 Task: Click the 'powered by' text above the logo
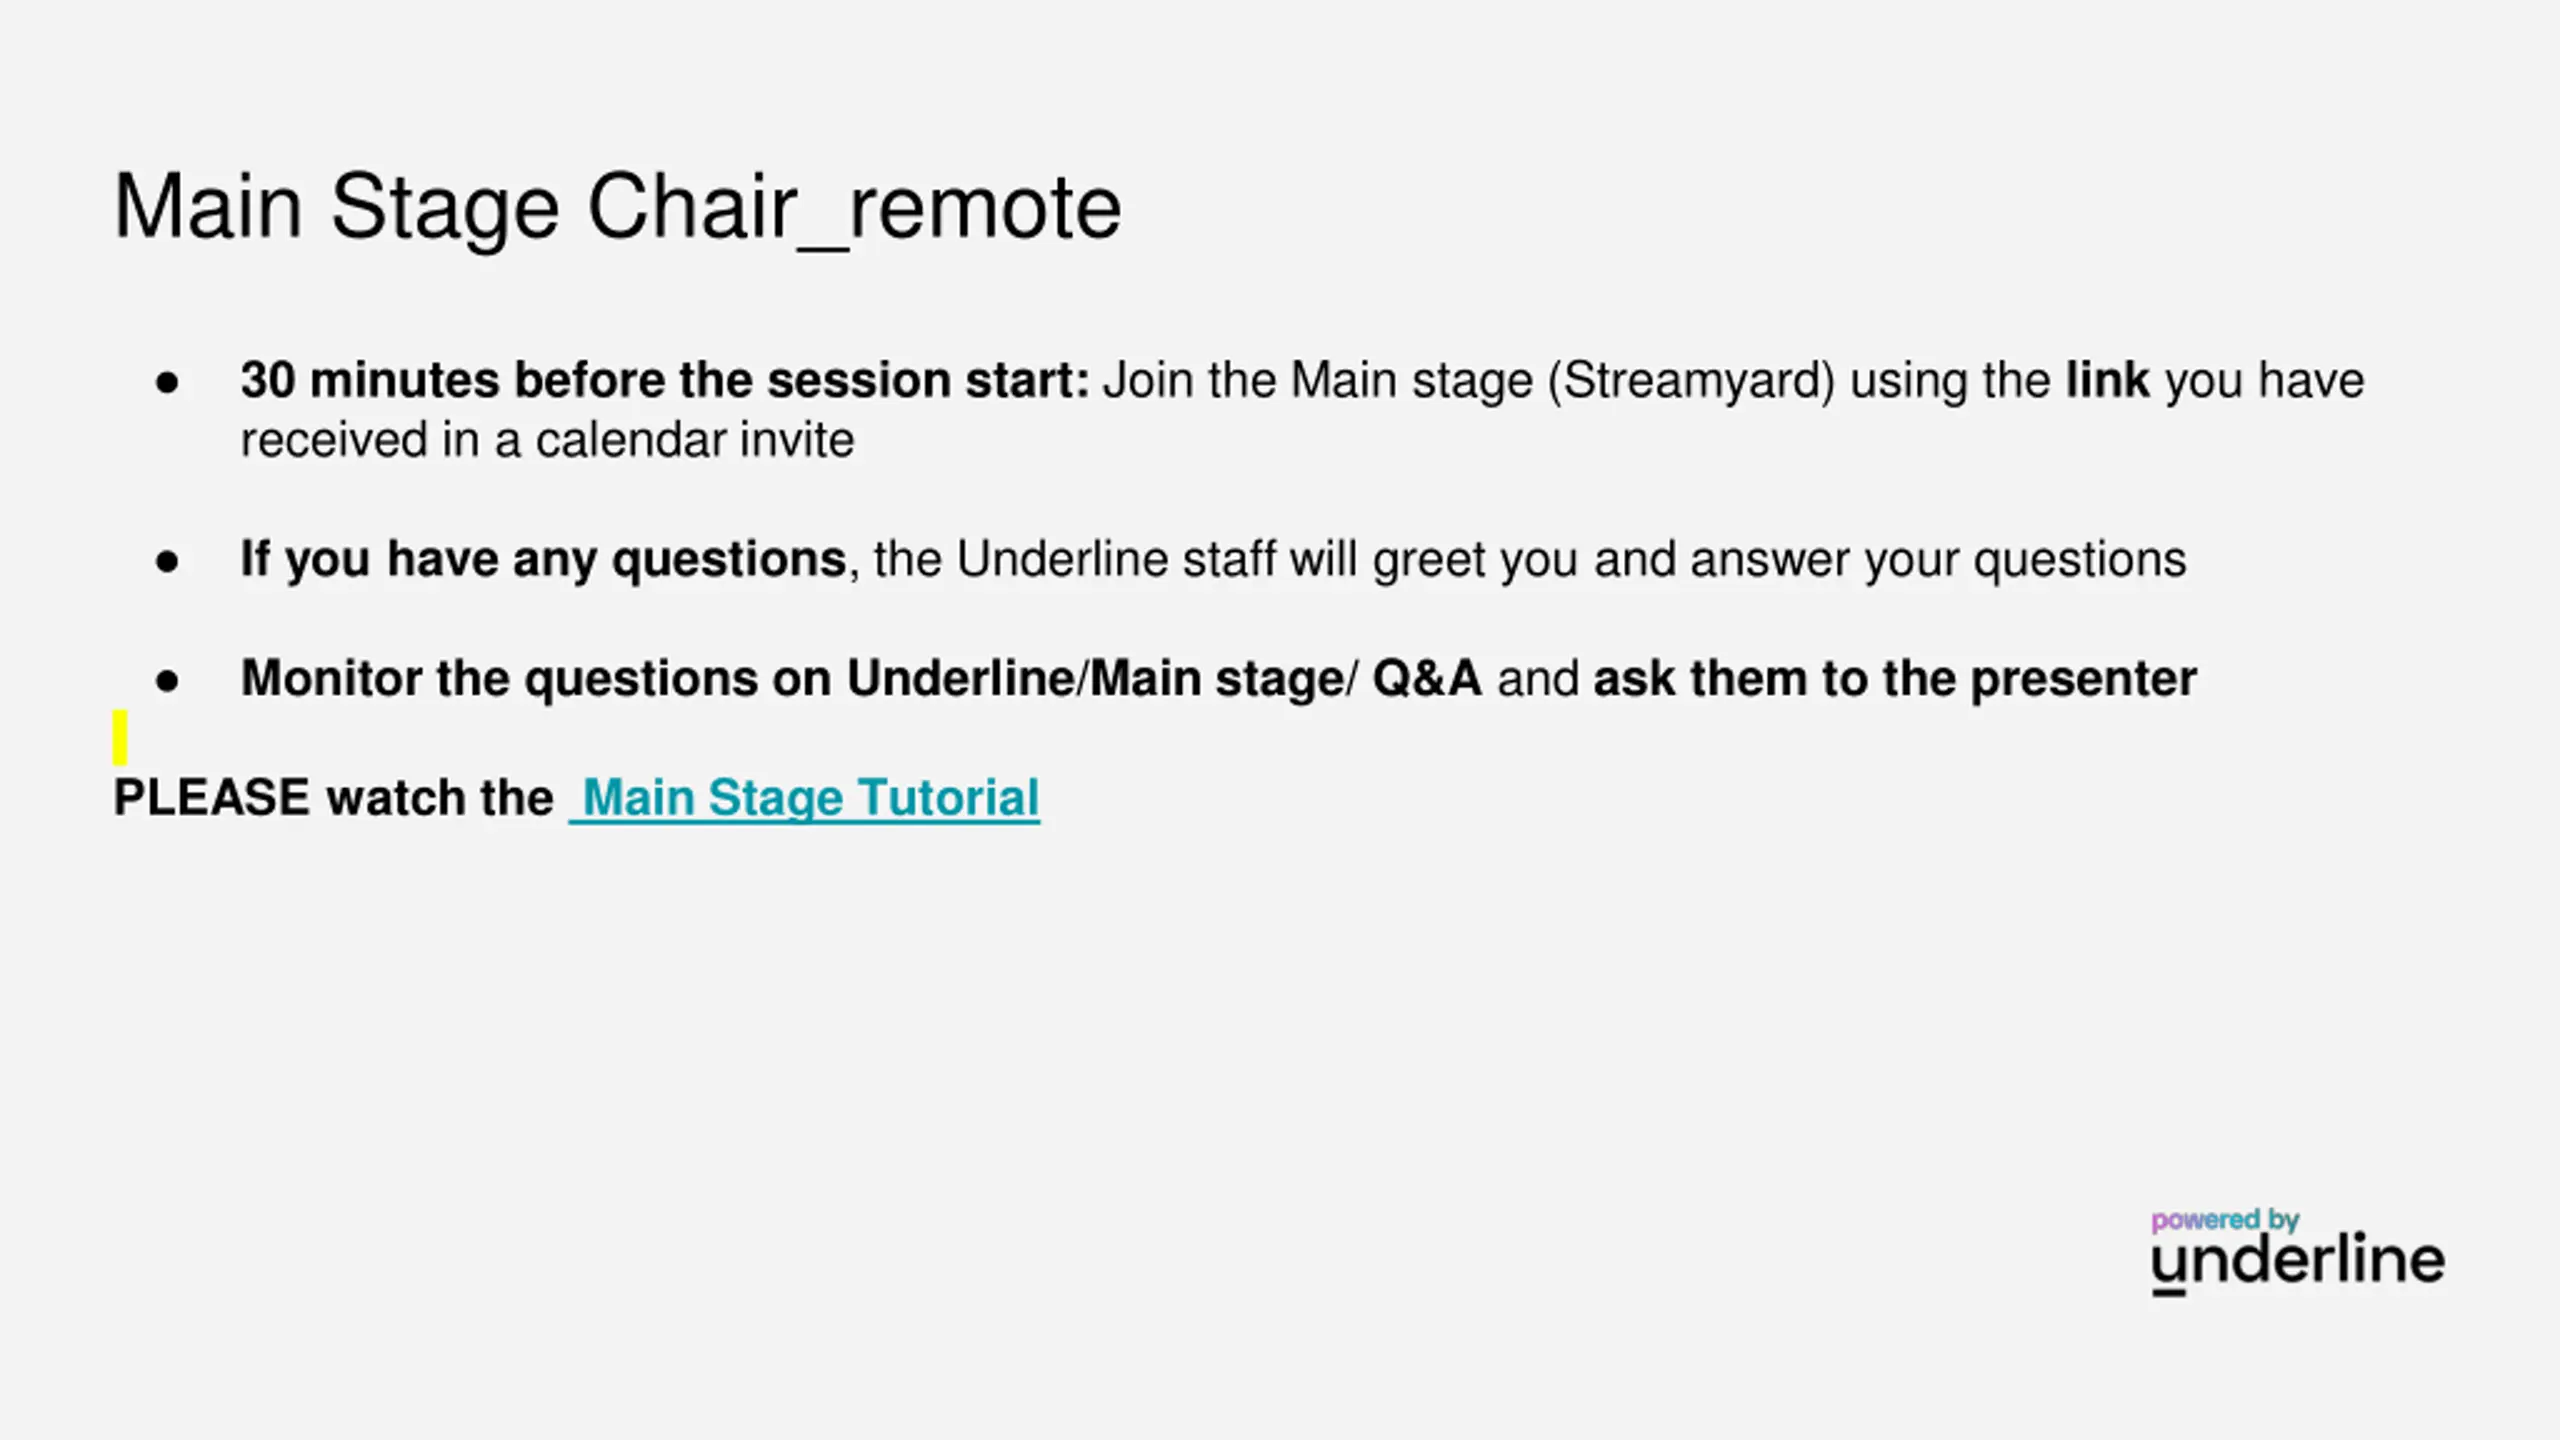[2225, 1220]
